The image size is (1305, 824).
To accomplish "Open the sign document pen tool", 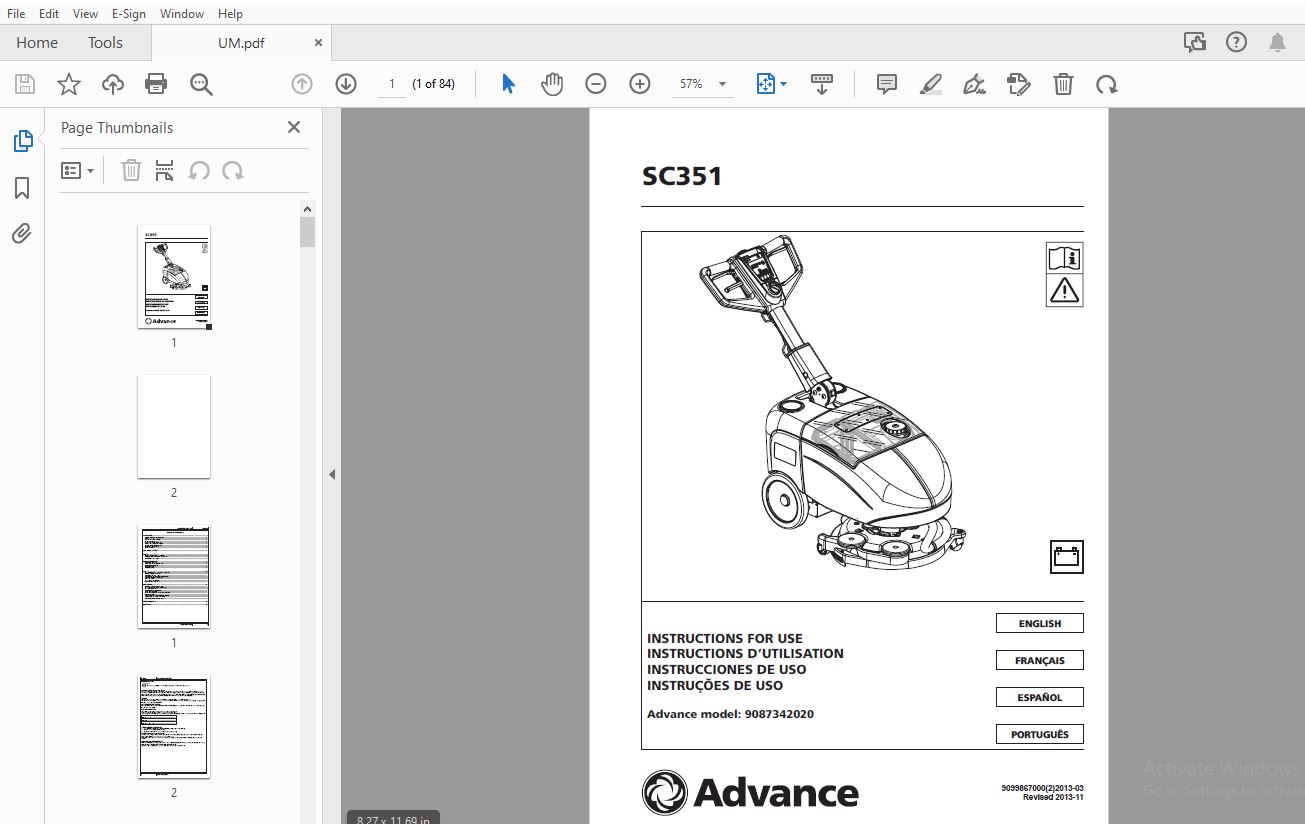I will (974, 84).
